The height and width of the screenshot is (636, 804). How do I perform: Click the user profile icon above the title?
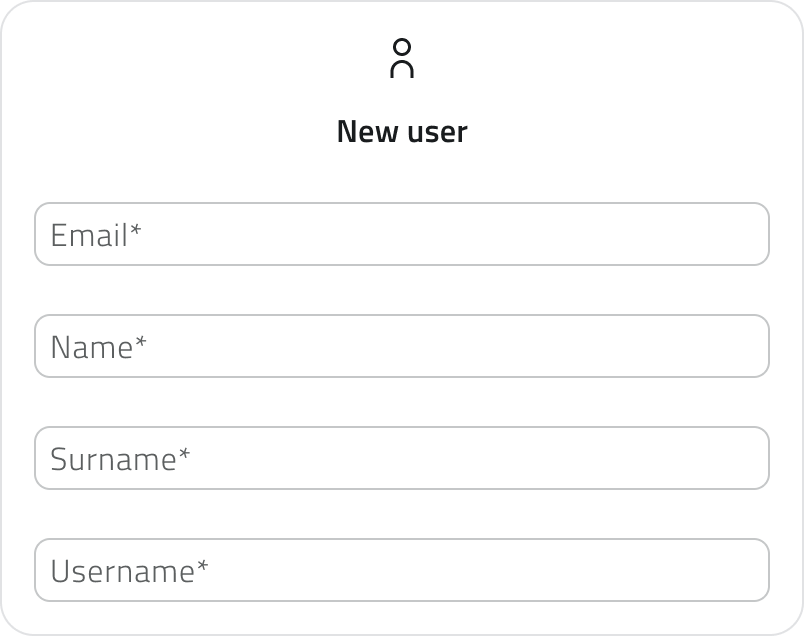pos(402,58)
